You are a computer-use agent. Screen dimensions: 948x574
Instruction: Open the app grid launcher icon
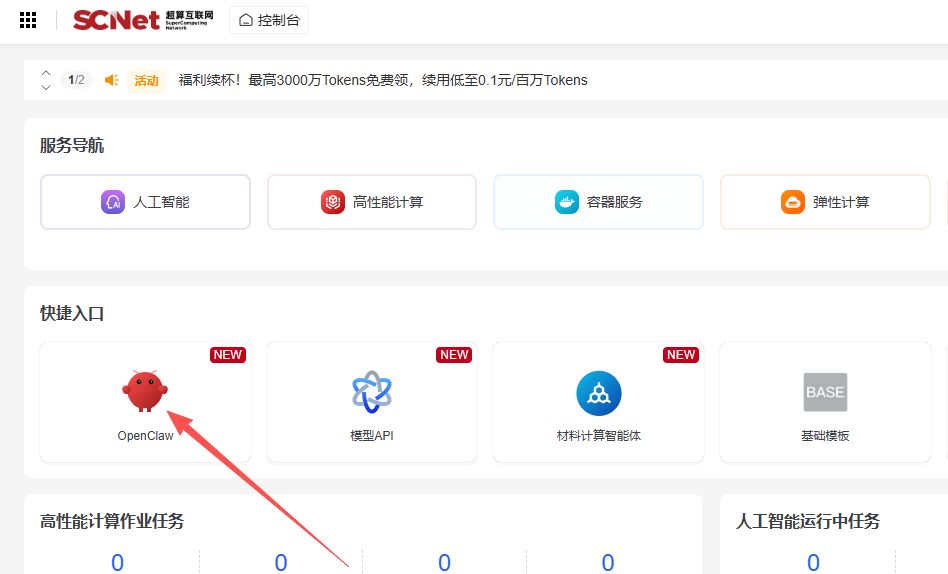[28, 20]
